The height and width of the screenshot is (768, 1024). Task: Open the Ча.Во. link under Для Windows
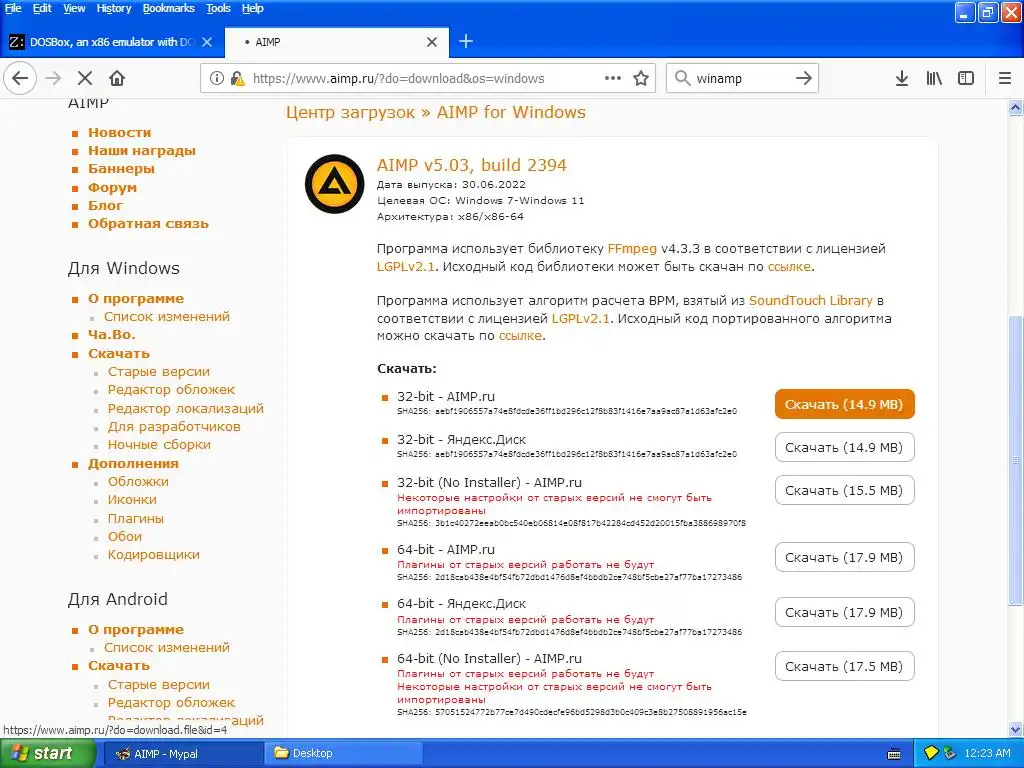click(112, 335)
